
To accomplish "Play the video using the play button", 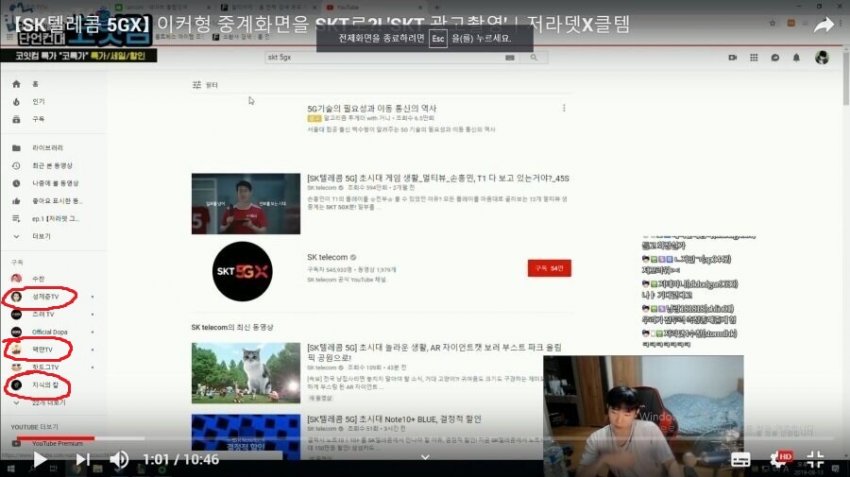I will tap(40, 460).
